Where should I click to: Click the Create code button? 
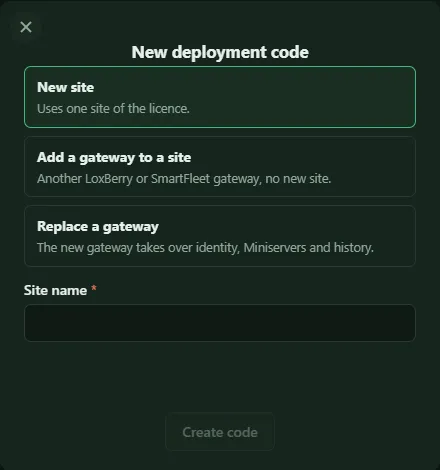coord(220,432)
